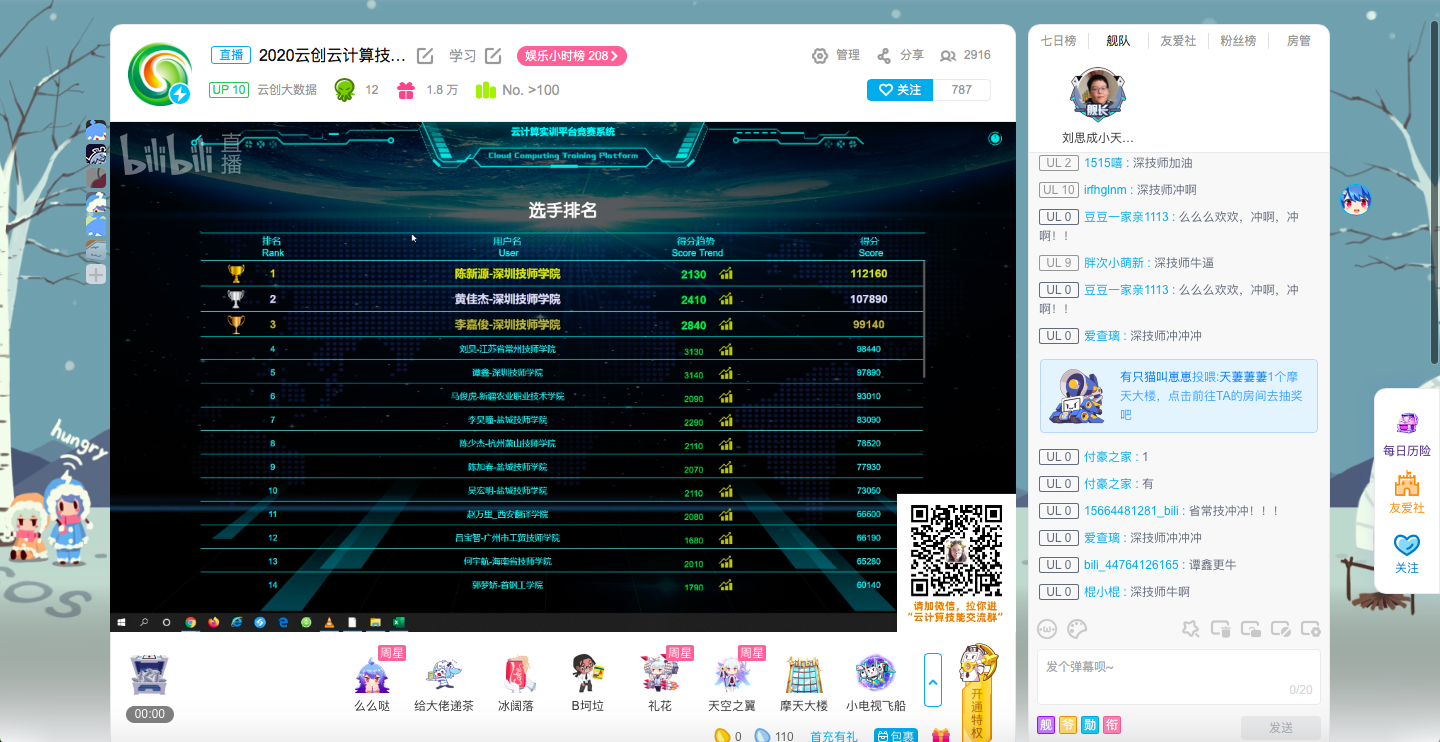This screenshot has height=742, width=1440.
Task: Open the 包裹 gift bag panel
Action: point(896,736)
